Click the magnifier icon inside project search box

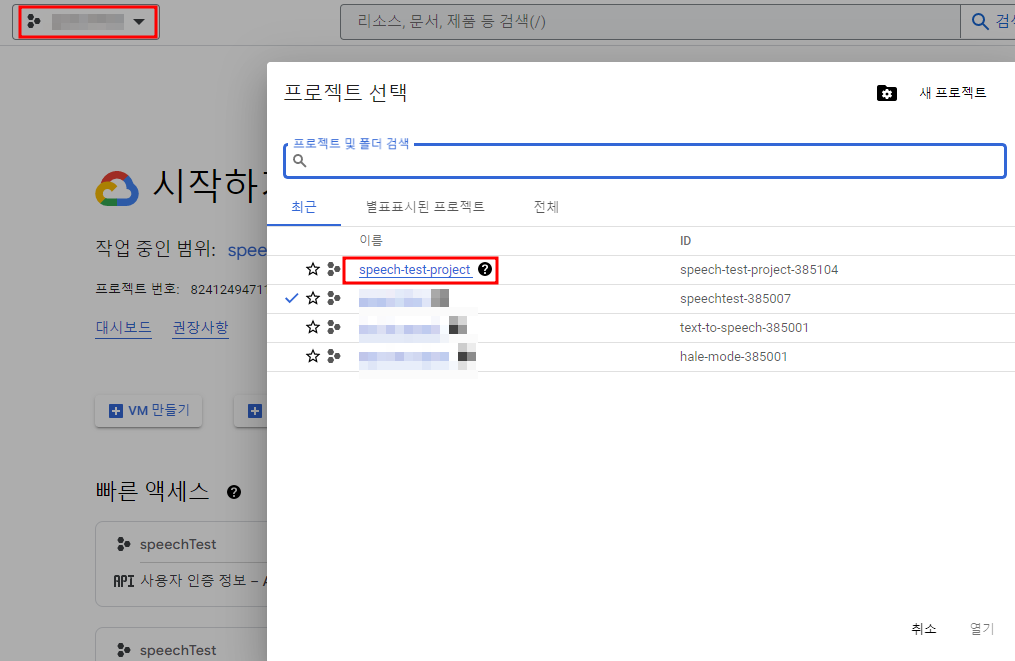point(299,161)
